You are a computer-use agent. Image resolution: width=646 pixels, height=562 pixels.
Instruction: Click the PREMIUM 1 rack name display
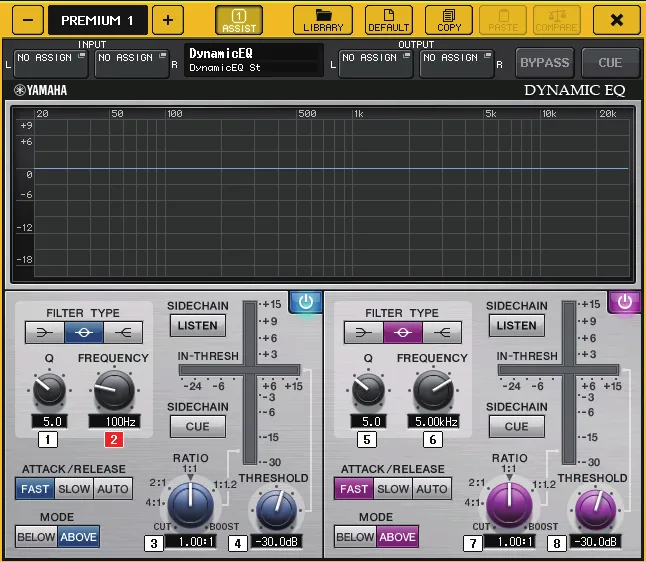pos(98,20)
